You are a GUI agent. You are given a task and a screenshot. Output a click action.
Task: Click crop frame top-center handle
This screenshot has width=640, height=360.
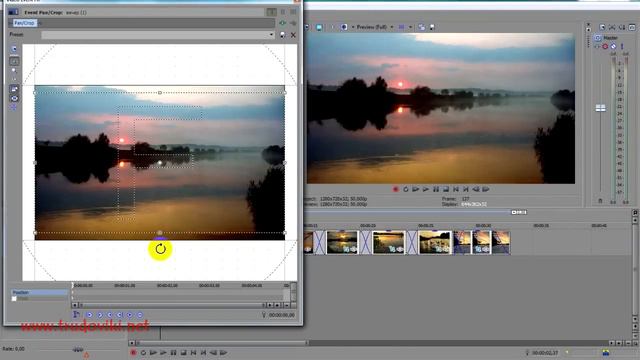(x=160, y=93)
